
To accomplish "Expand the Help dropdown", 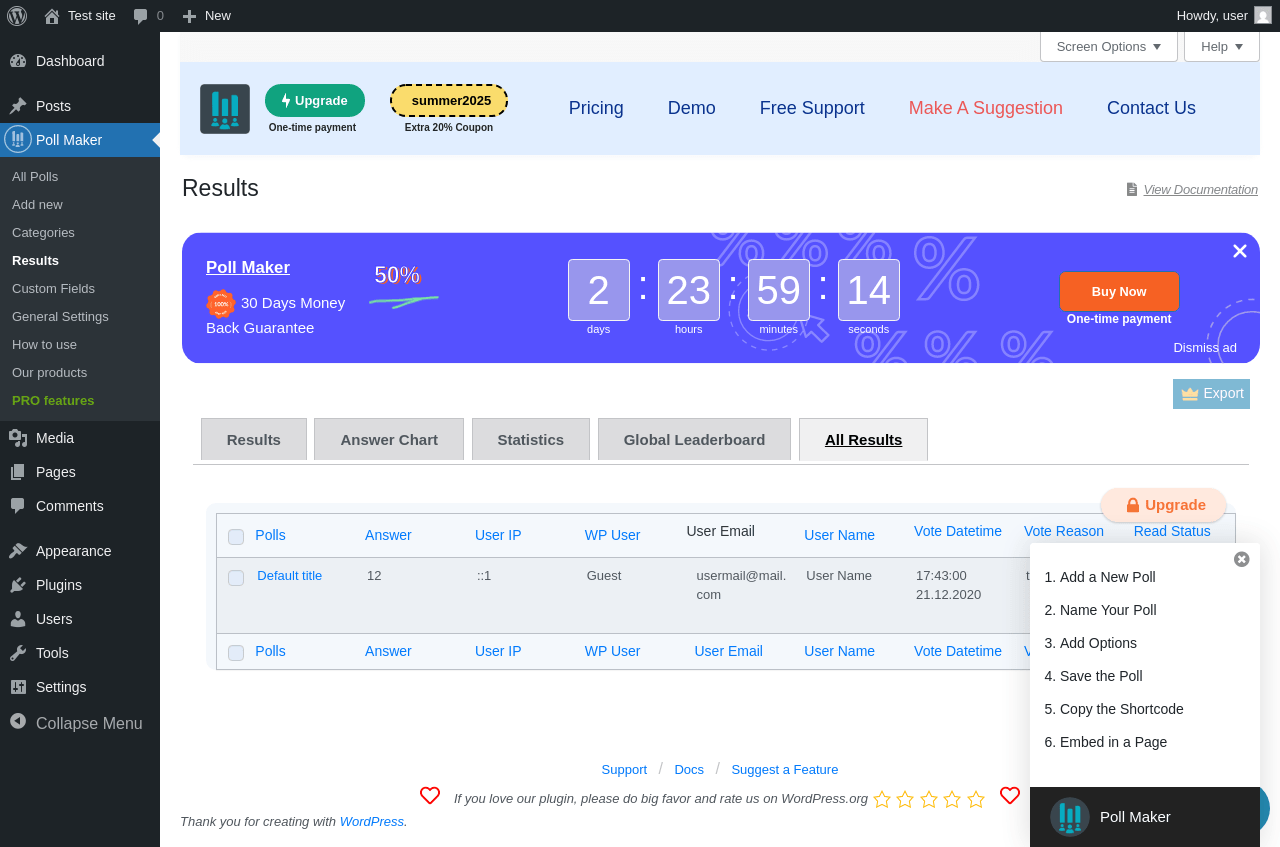I will pos(1222,46).
